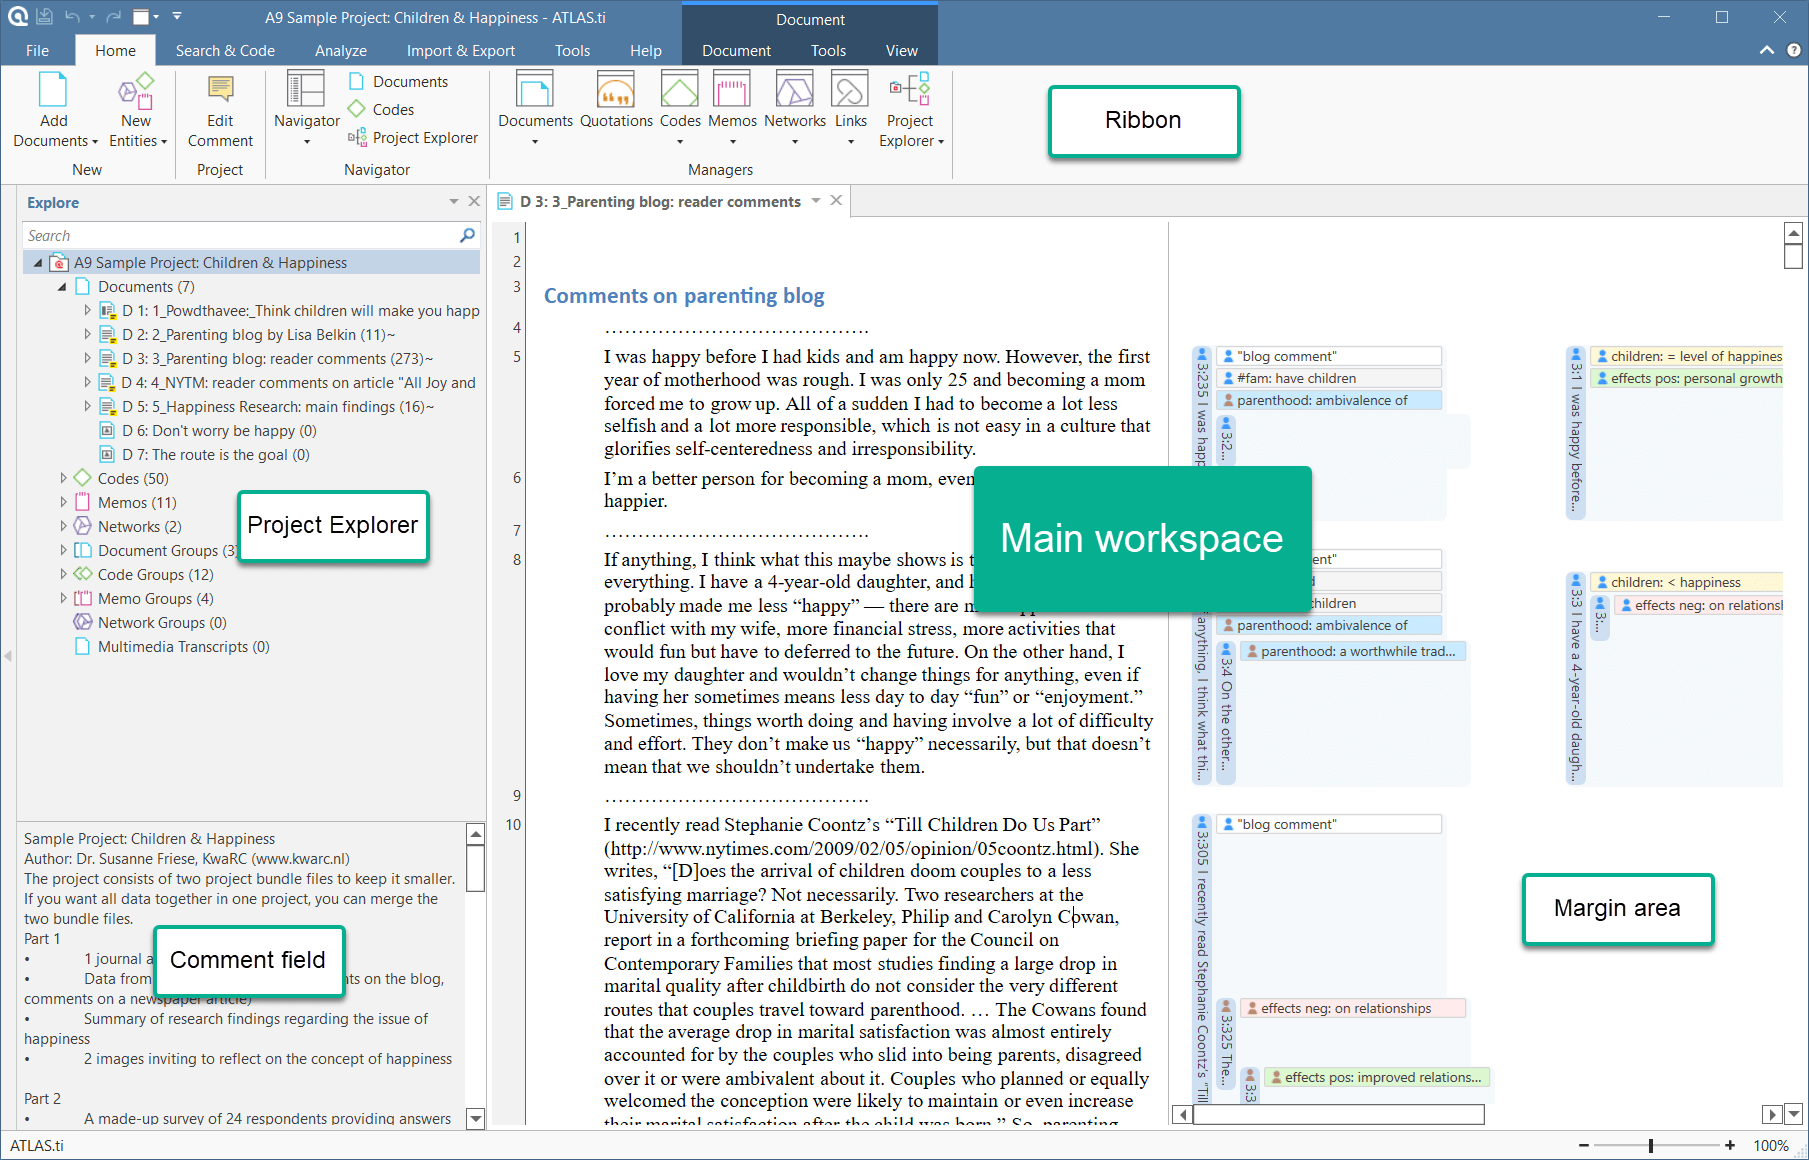Open the Documents navigator entry
Screen dimensions: 1809x1160
tap(398, 82)
